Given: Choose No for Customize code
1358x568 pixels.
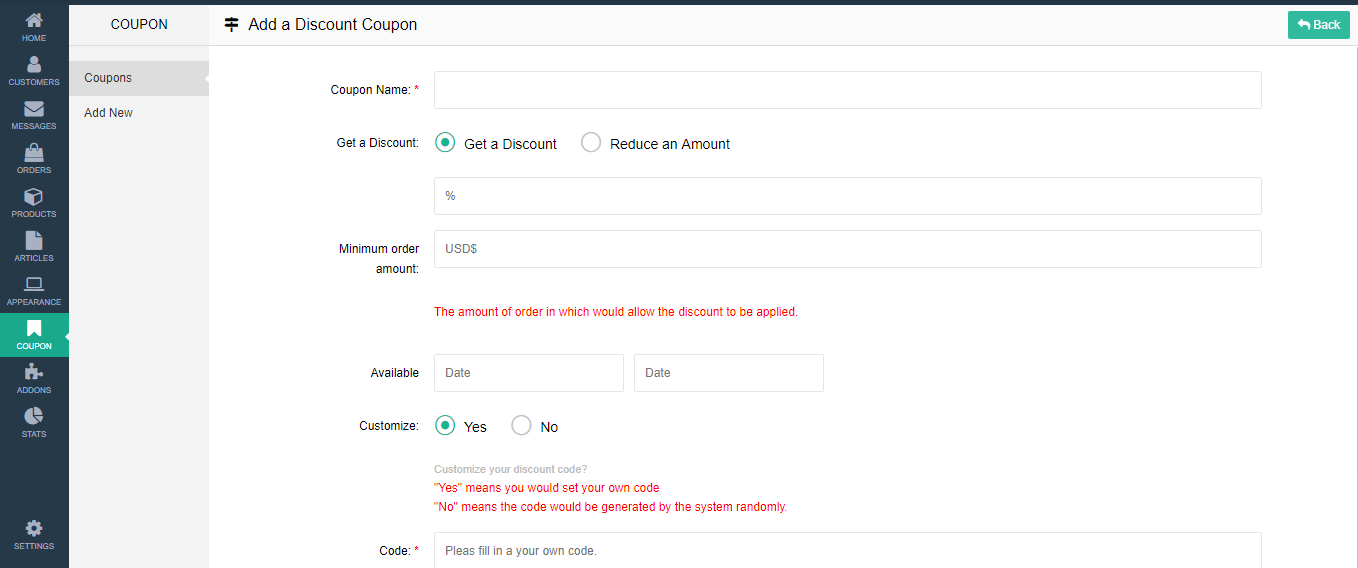Looking at the screenshot, I should 521,426.
